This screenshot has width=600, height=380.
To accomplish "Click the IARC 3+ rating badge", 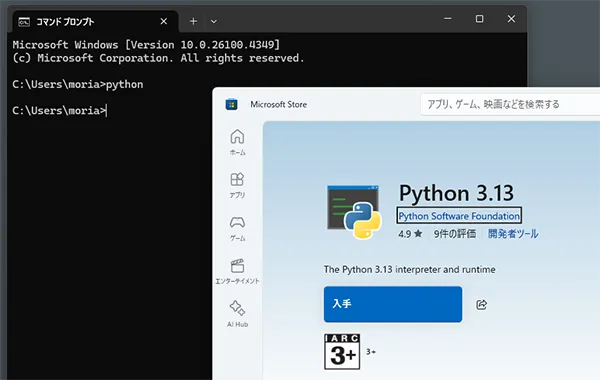I will tap(342, 351).
